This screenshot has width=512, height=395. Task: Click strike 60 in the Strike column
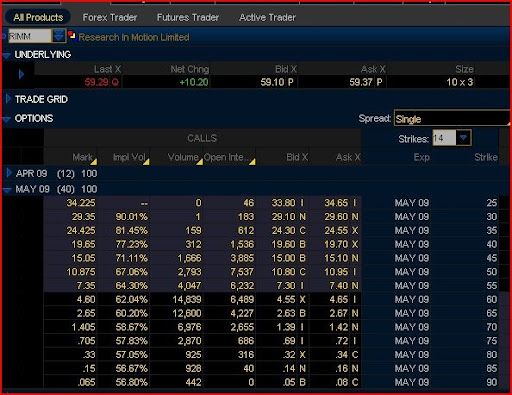click(x=492, y=299)
